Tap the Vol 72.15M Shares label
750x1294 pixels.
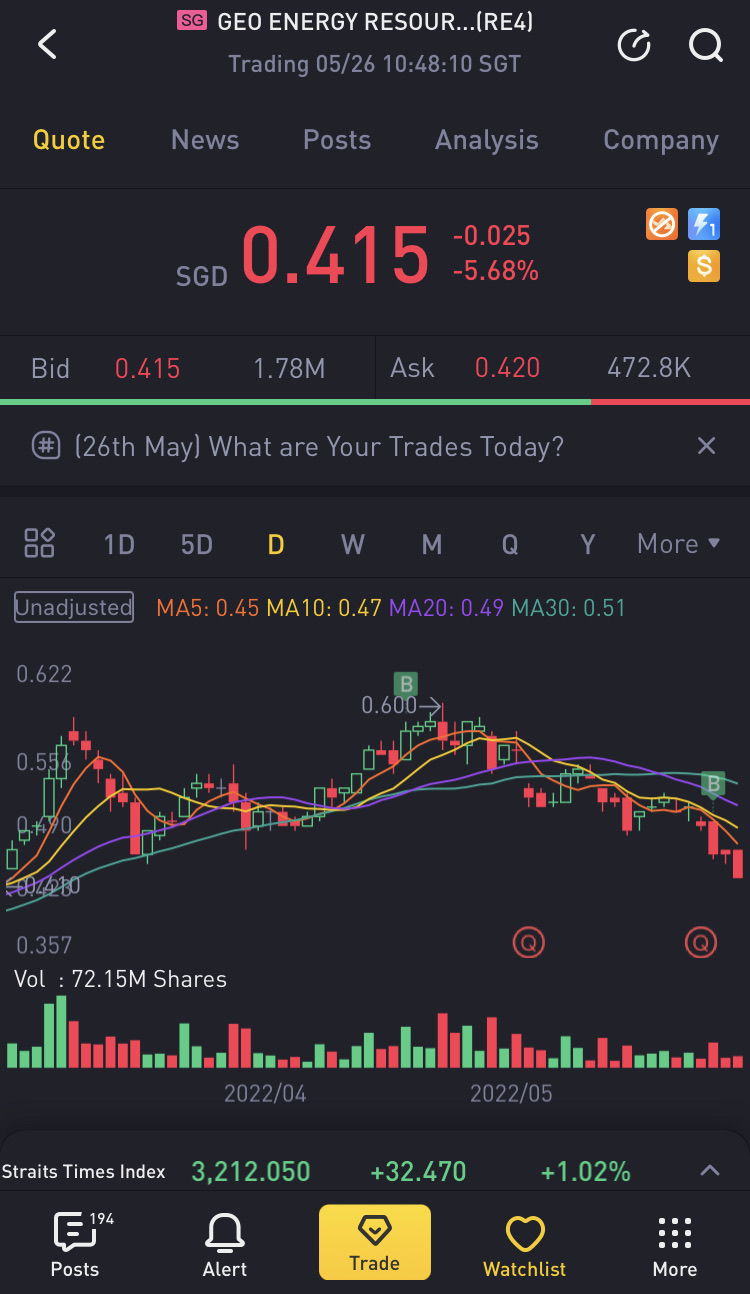(x=120, y=979)
